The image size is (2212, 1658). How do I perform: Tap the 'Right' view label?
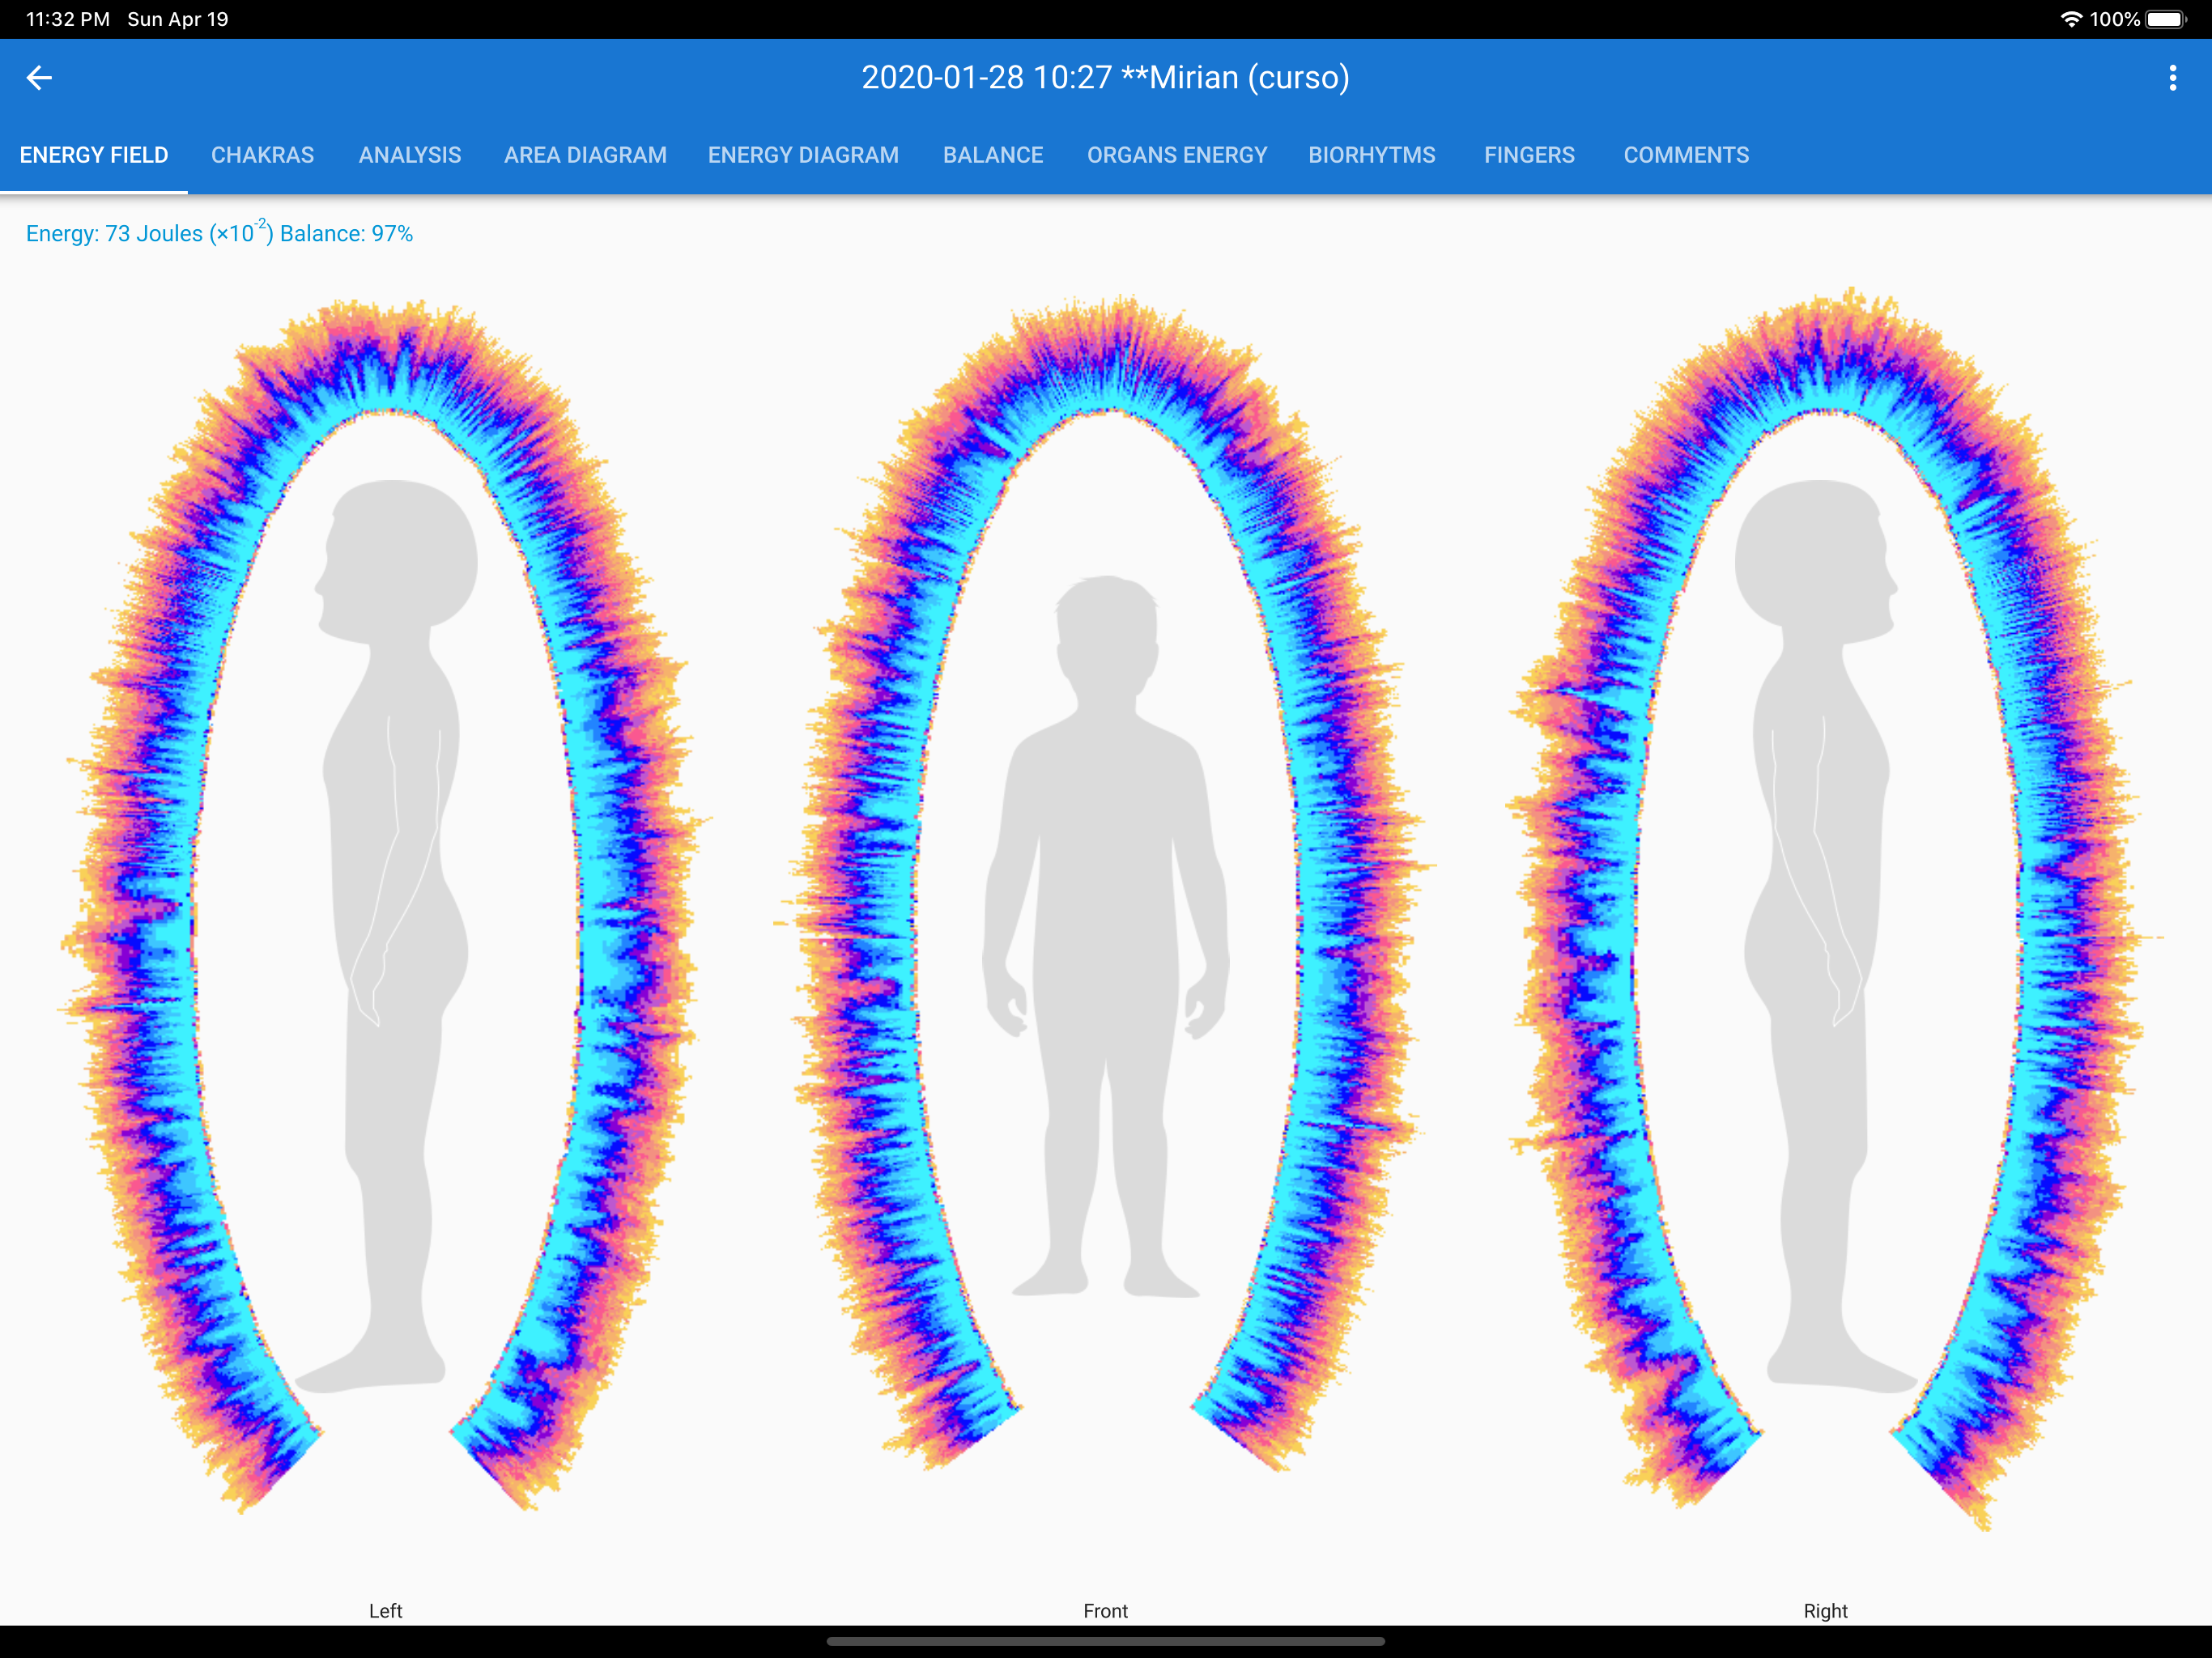coord(1825,1610)
